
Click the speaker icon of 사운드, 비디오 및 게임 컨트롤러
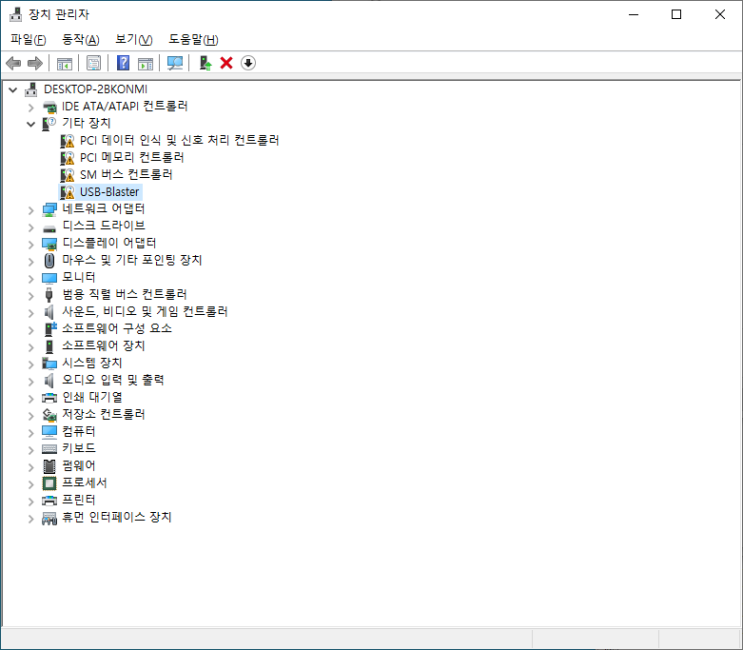(49, 312)
